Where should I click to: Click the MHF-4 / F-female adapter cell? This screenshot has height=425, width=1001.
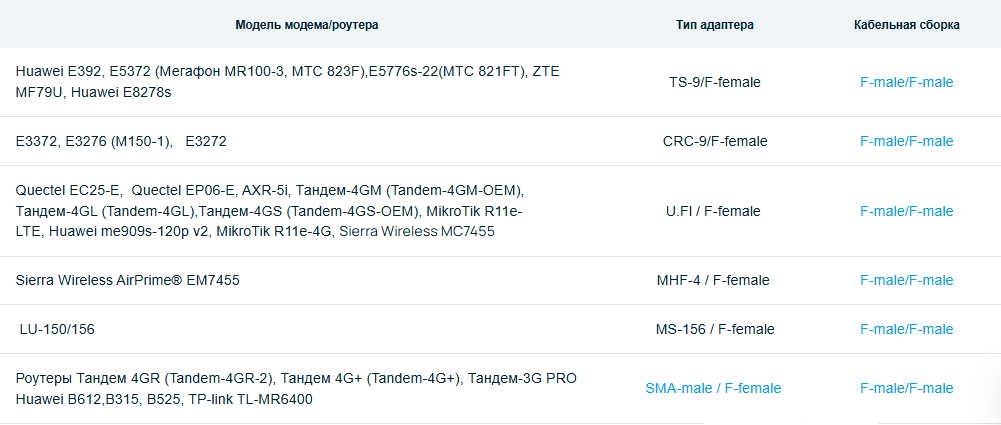tap(713, 280)
